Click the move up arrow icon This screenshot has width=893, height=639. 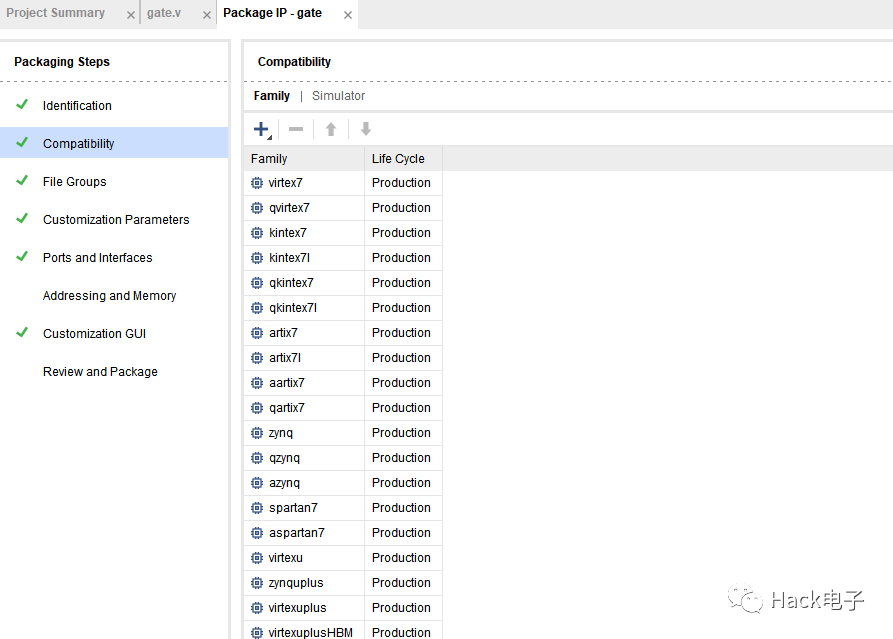tap(331, 129)
